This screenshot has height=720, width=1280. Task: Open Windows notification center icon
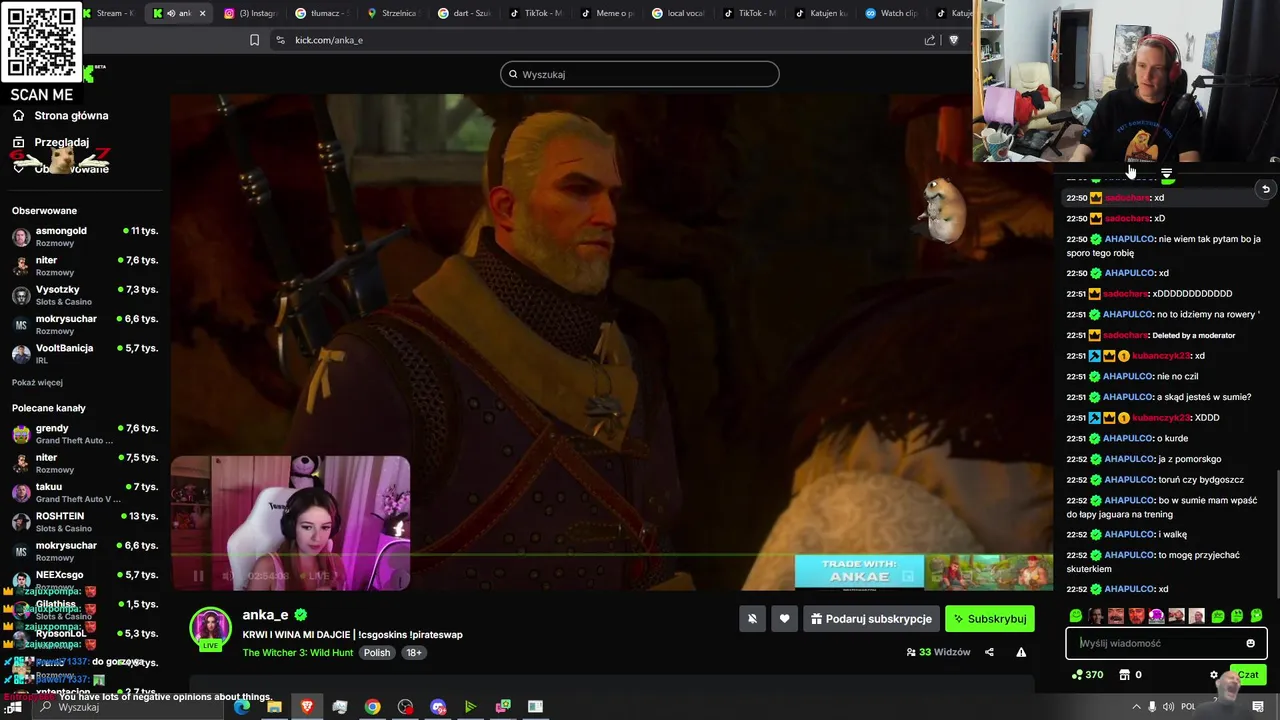coord(1258,707)
